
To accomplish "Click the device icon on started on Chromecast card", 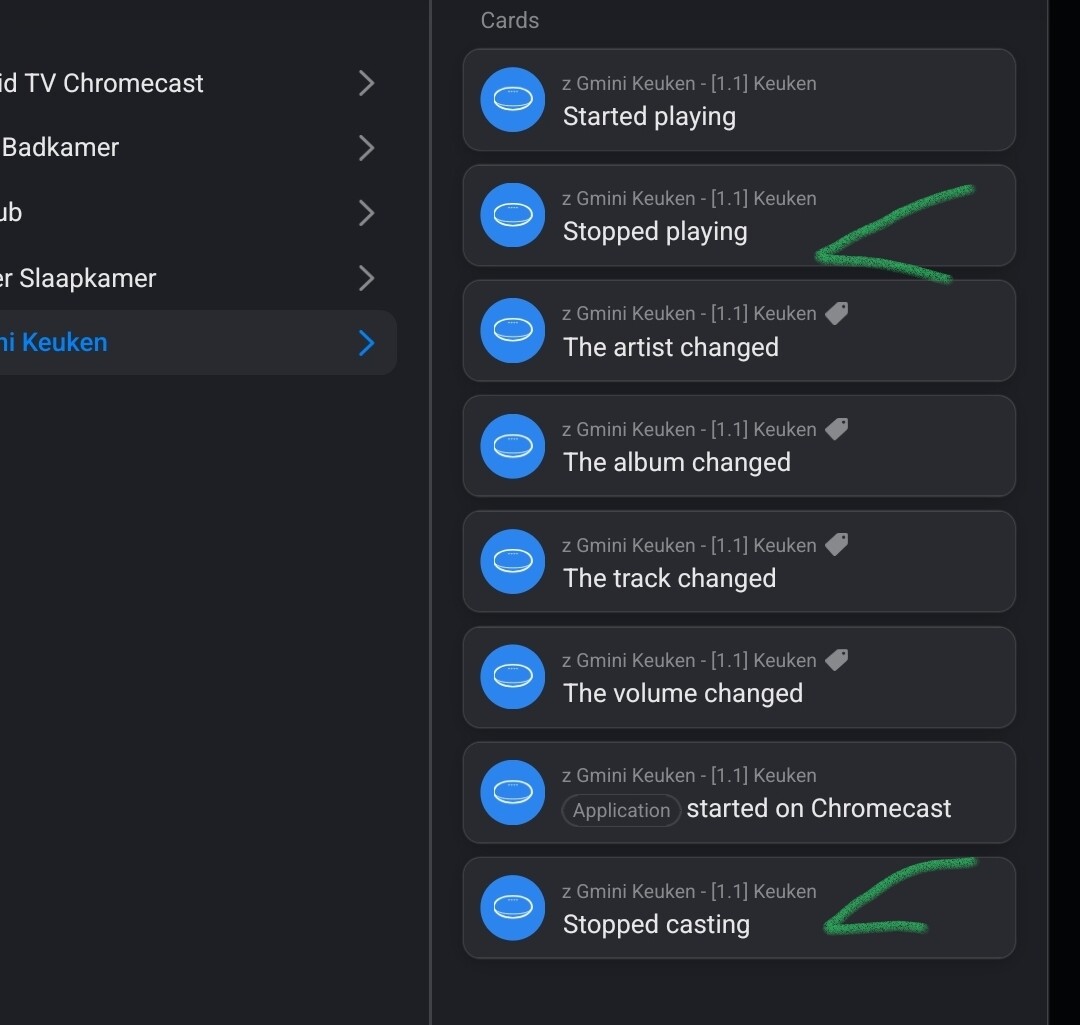I will point(512,792).
